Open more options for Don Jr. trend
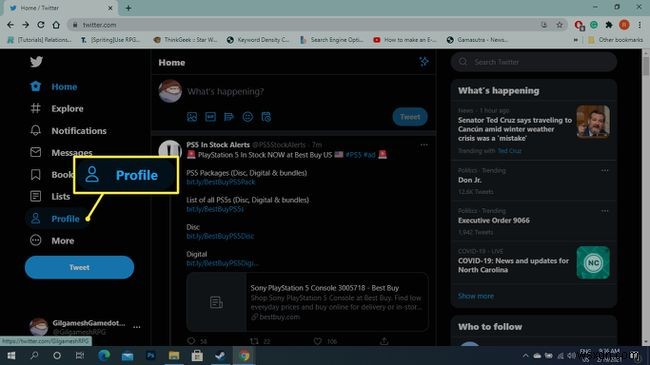 pyautogui.click(x=605, y=170)
